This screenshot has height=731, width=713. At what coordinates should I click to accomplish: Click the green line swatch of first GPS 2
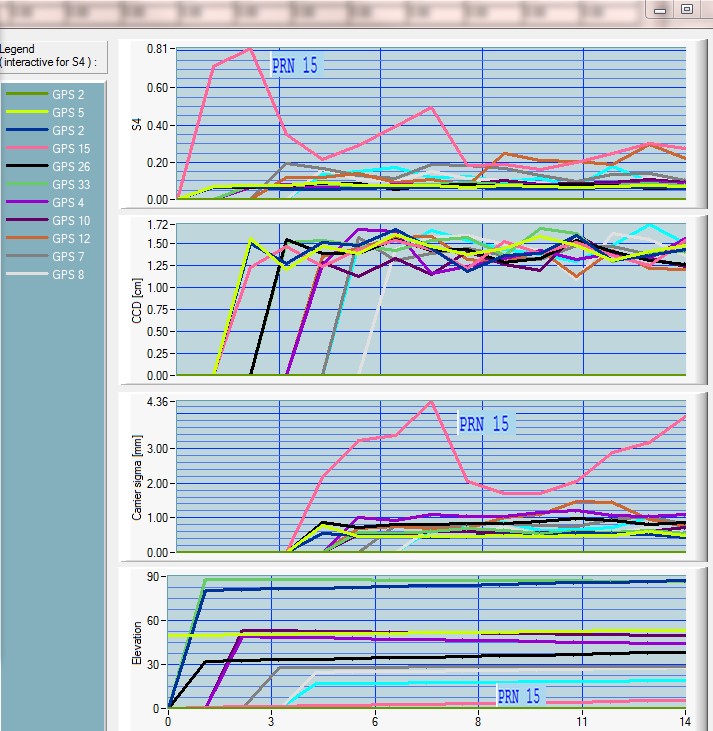pyautogui.click(x=27, y=94)
